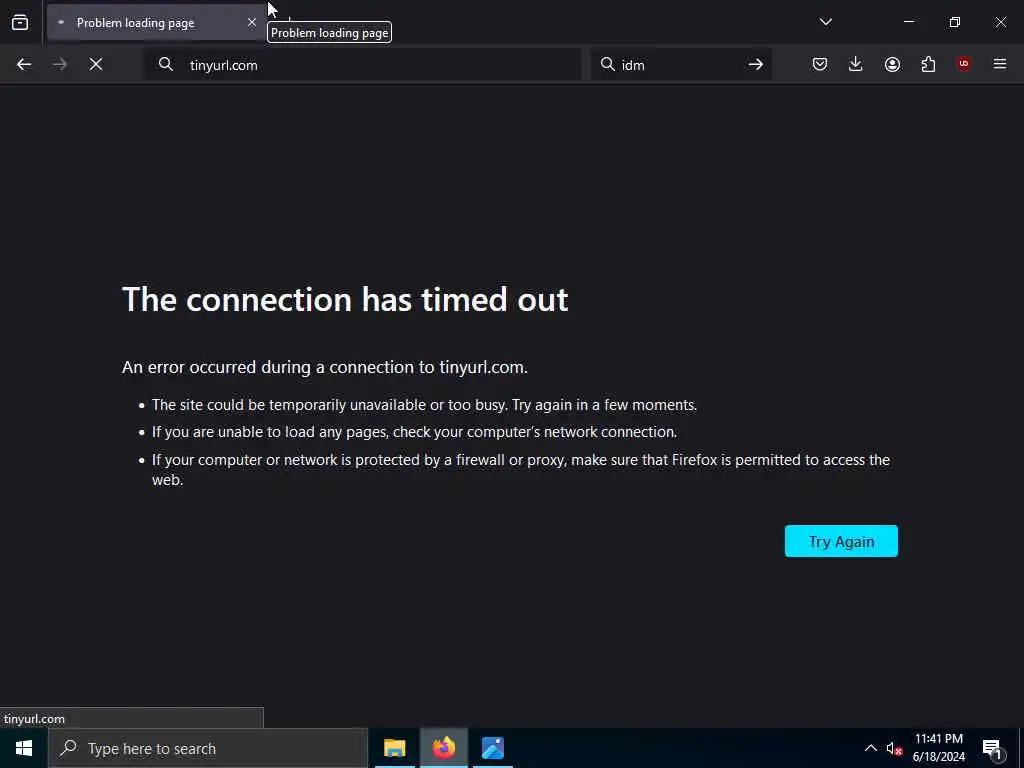Go forward one page
1024x768 pixels.
click(60, 64)
